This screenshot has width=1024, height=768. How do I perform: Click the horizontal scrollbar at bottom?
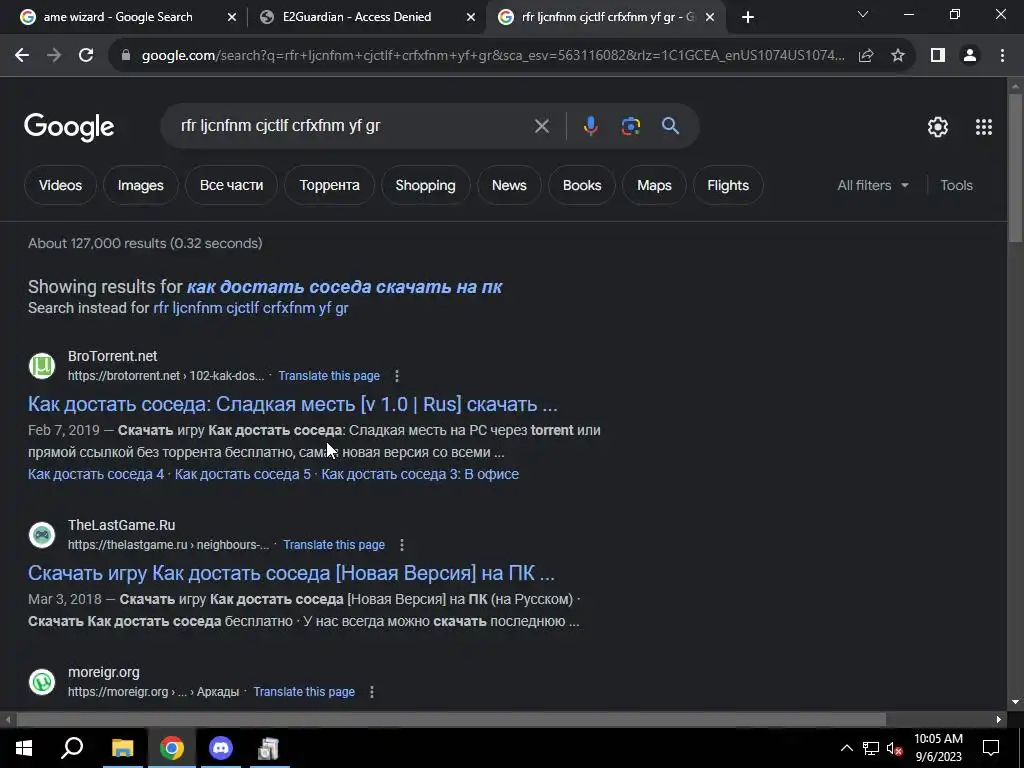coord(451,720)
